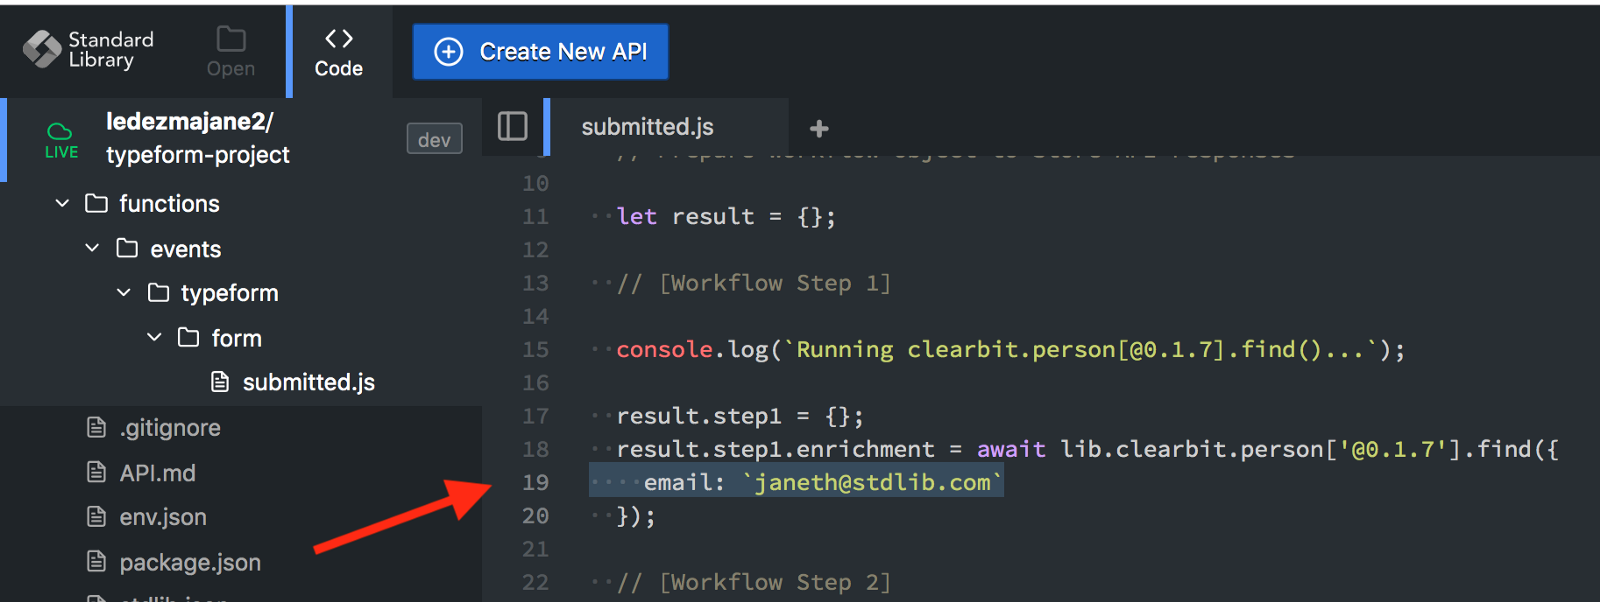This screenshot has width=1600, height=602.
Task: Click the closing '});' on line 20
Action: click(636, 516)
